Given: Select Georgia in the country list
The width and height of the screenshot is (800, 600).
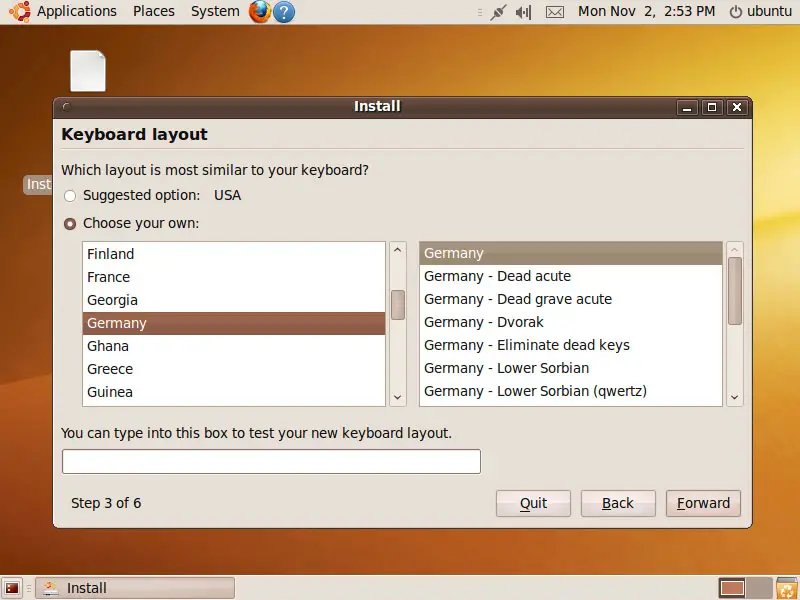Looking at the screenshot, I should pyautogui.click(x=234, y=300).
